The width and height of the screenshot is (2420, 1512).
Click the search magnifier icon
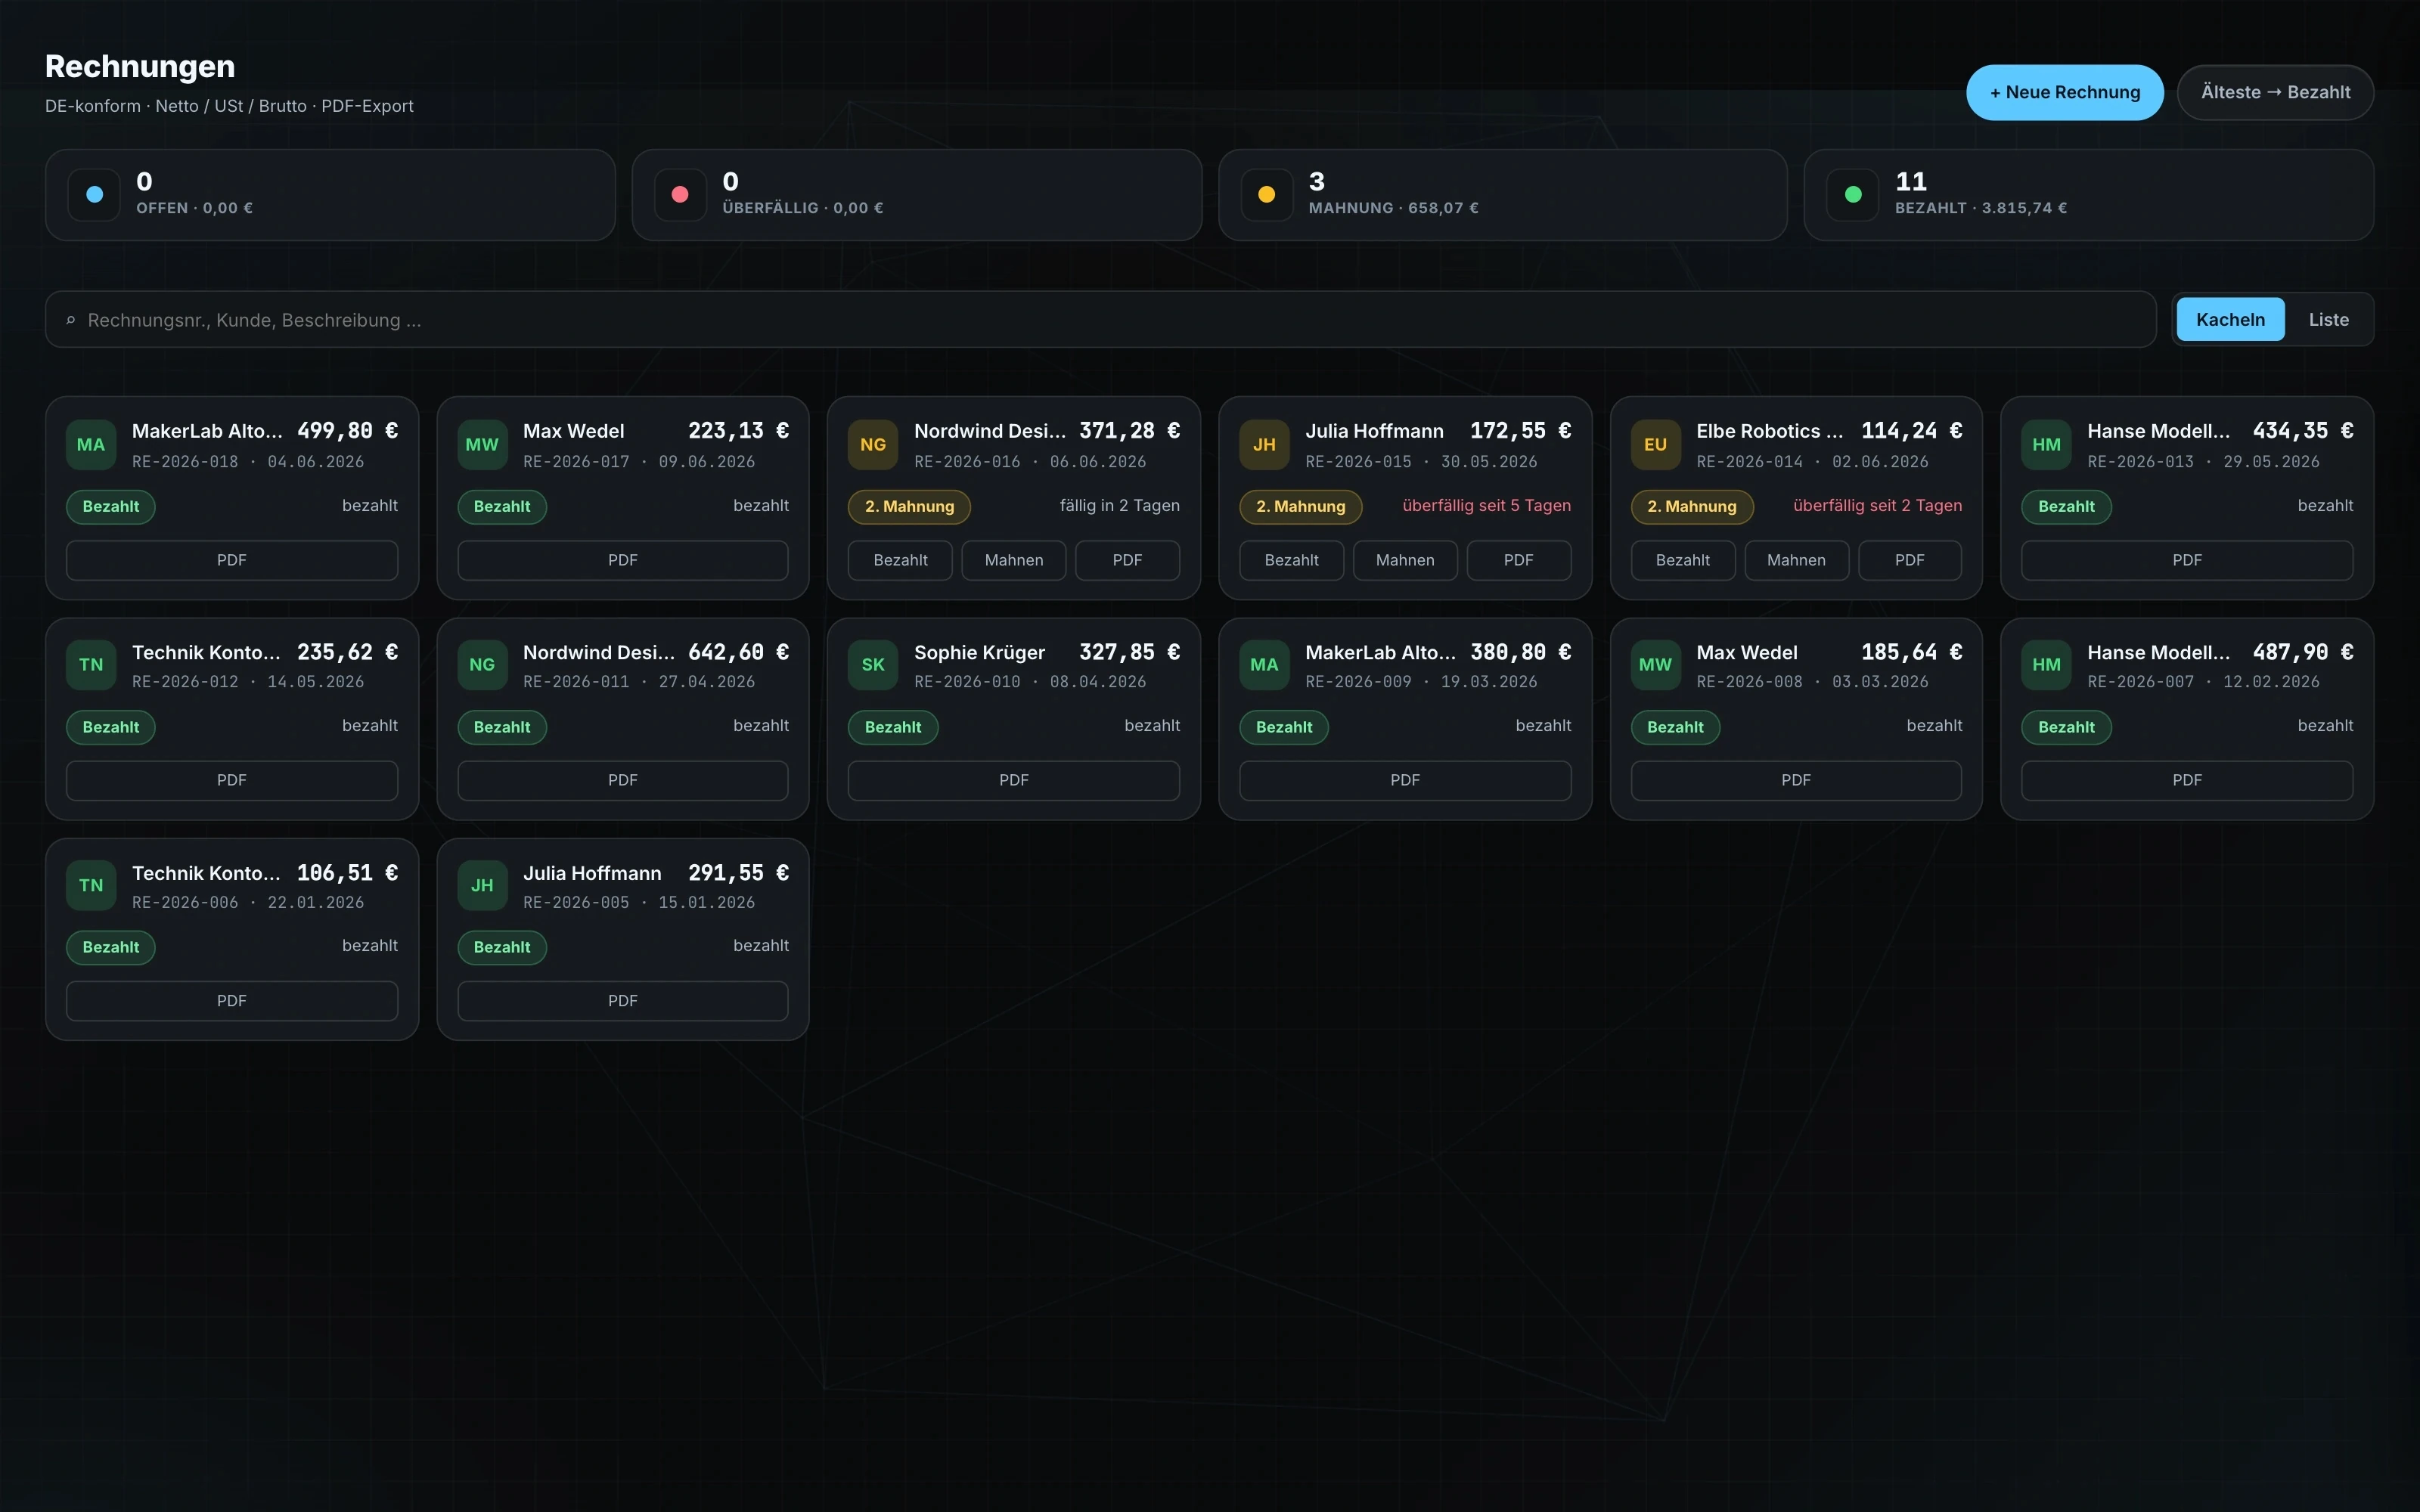(x=70, y=320)
